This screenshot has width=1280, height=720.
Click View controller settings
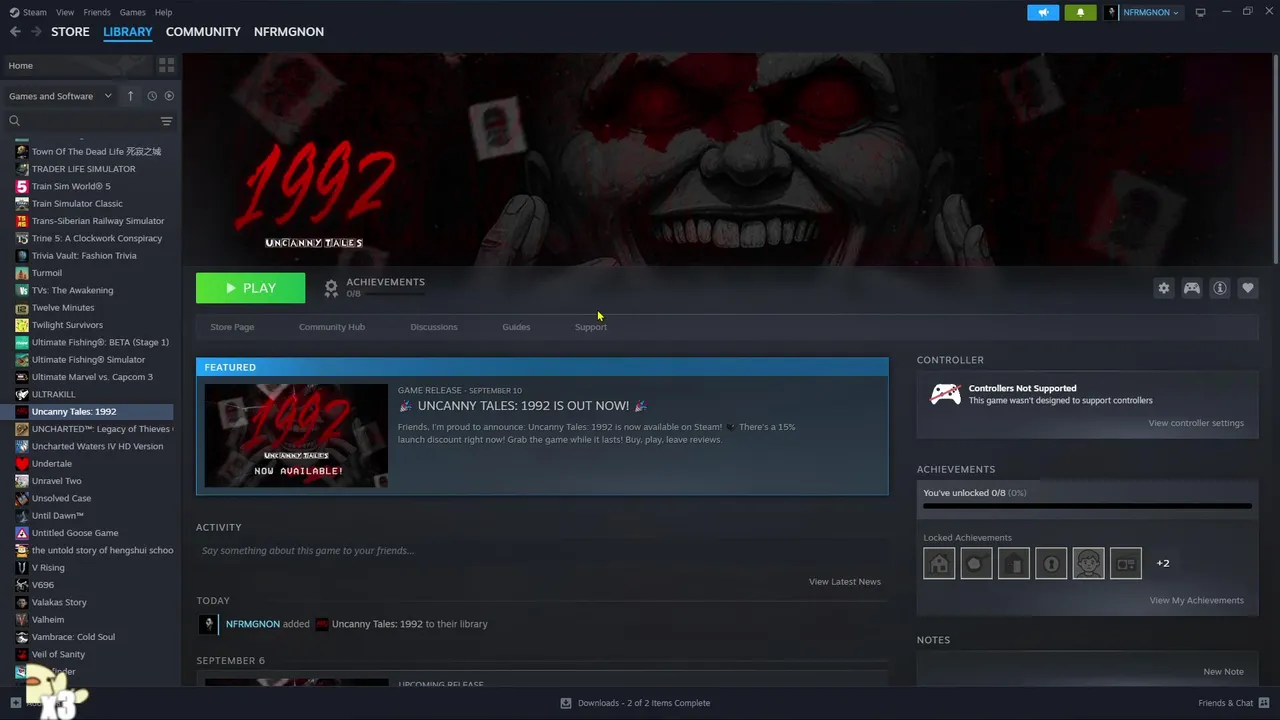pos(1196,423)
